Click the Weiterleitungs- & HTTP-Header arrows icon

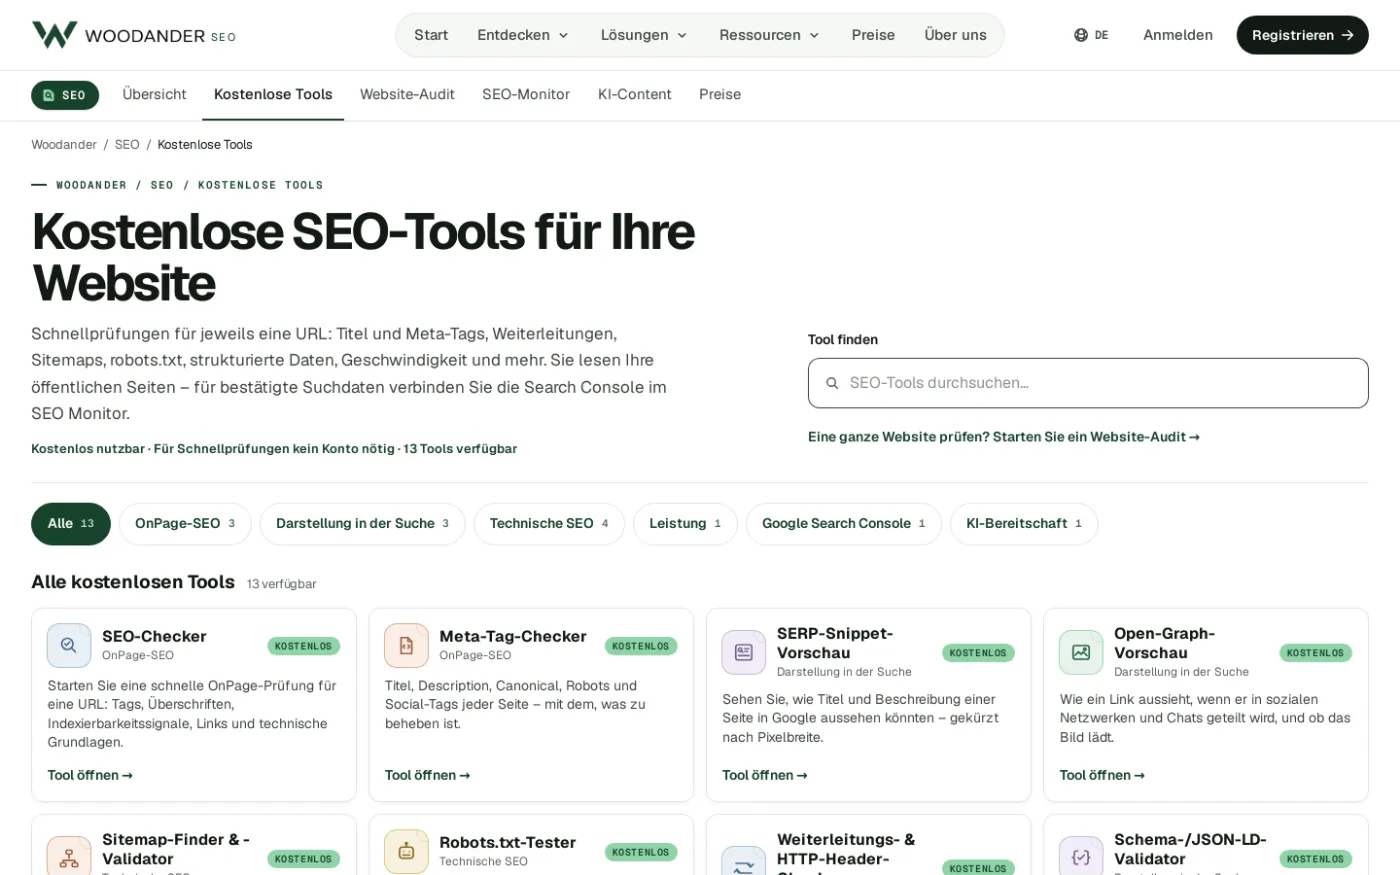pyautogui.click(x=744, y=863)
